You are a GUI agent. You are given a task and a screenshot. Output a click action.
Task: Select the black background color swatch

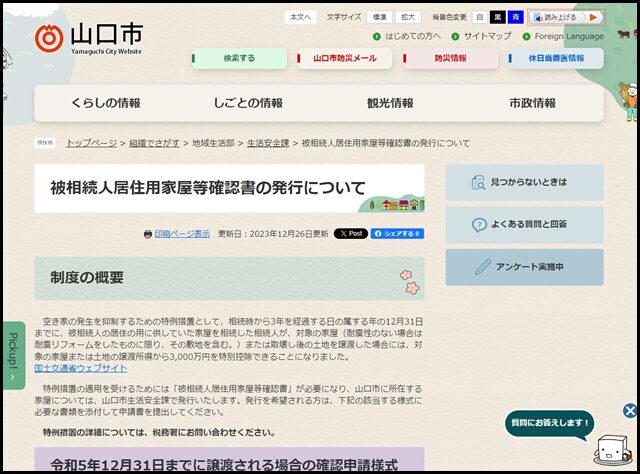click(x=498, y=17)
